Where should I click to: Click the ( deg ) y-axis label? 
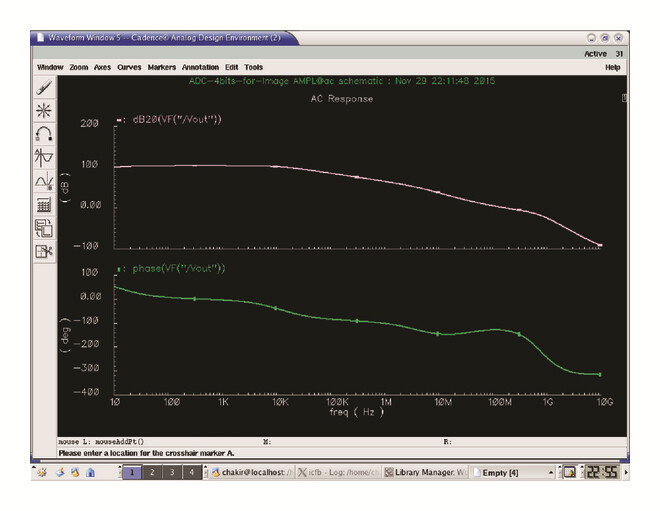point(65,335)
